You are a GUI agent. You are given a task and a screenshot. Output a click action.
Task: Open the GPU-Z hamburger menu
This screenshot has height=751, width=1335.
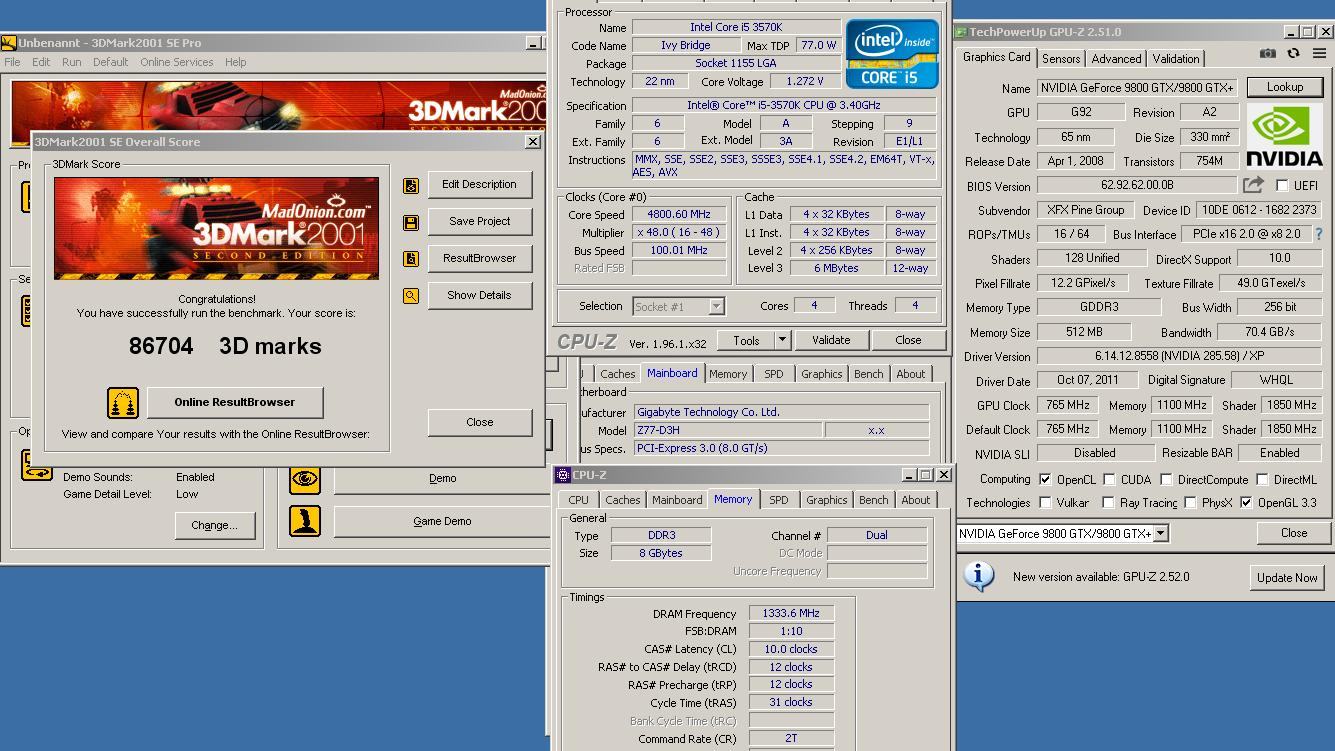click(1318, 54)
